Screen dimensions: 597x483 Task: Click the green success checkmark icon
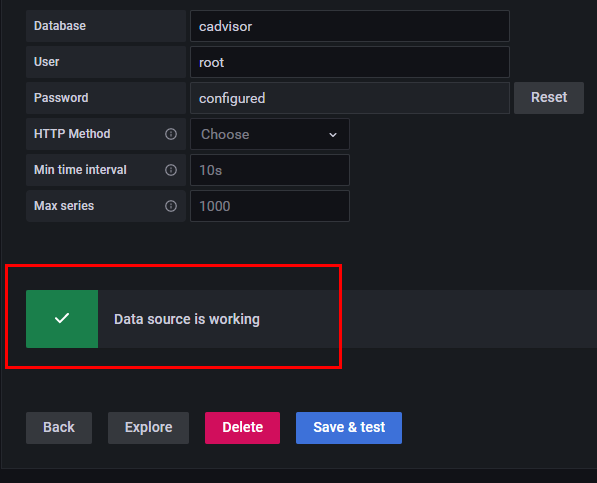[x=62, y=319]
